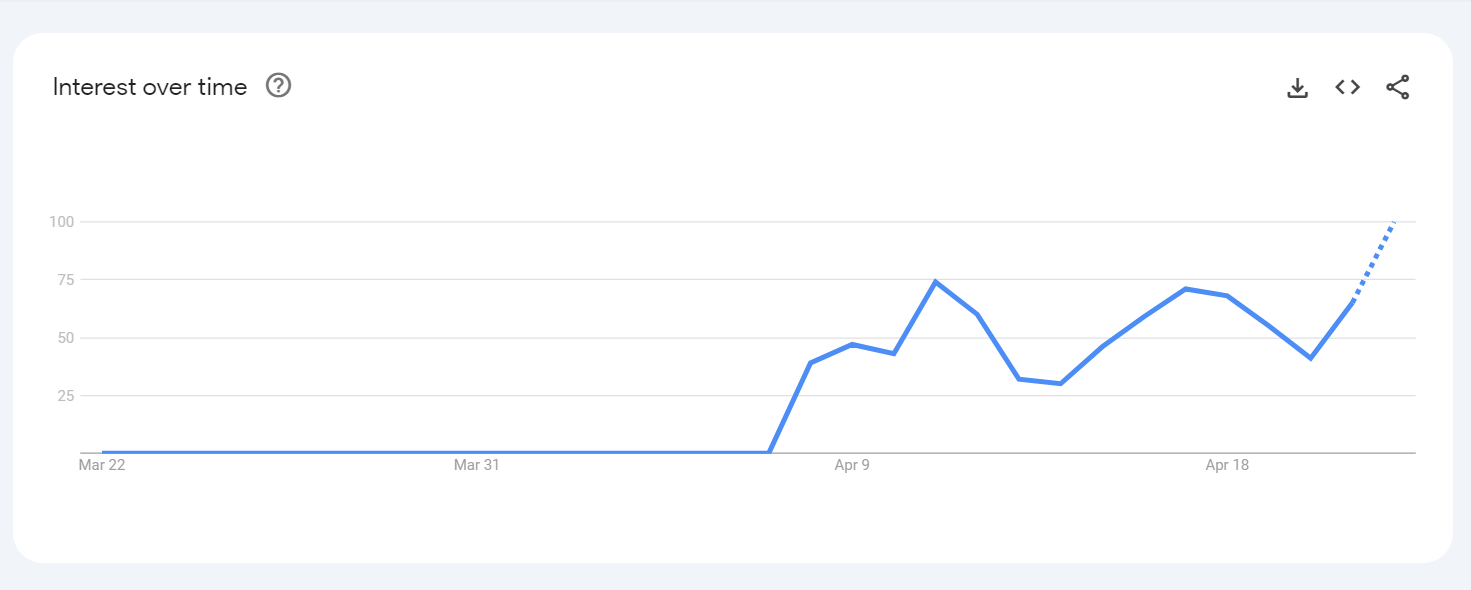Click the 75 y-axis value label
1471x590 pixels.
tap(67, 280)
